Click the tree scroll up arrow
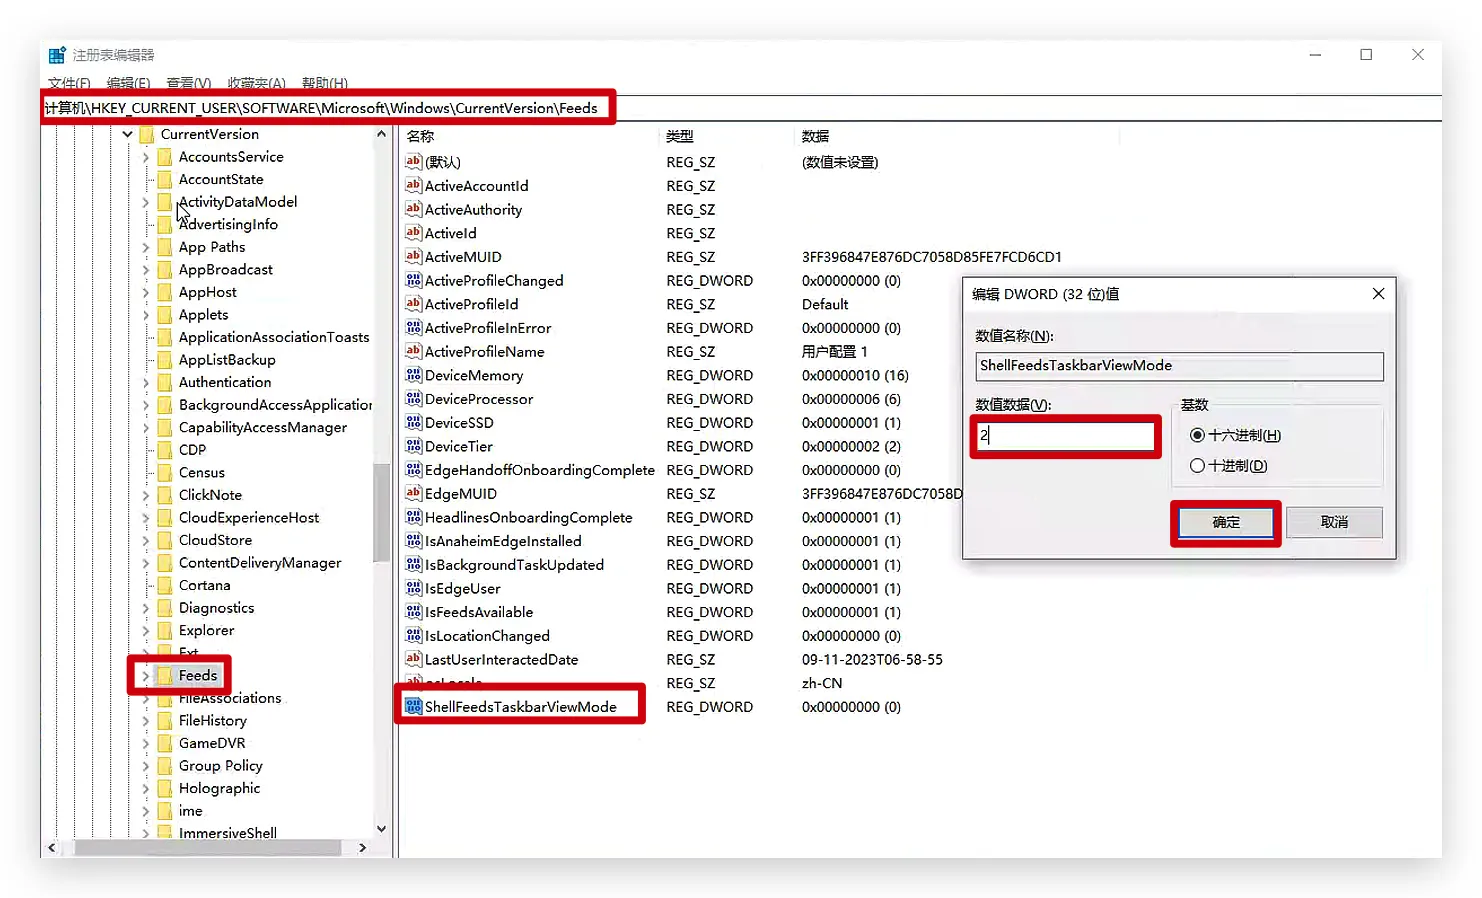 coord(381,134)
